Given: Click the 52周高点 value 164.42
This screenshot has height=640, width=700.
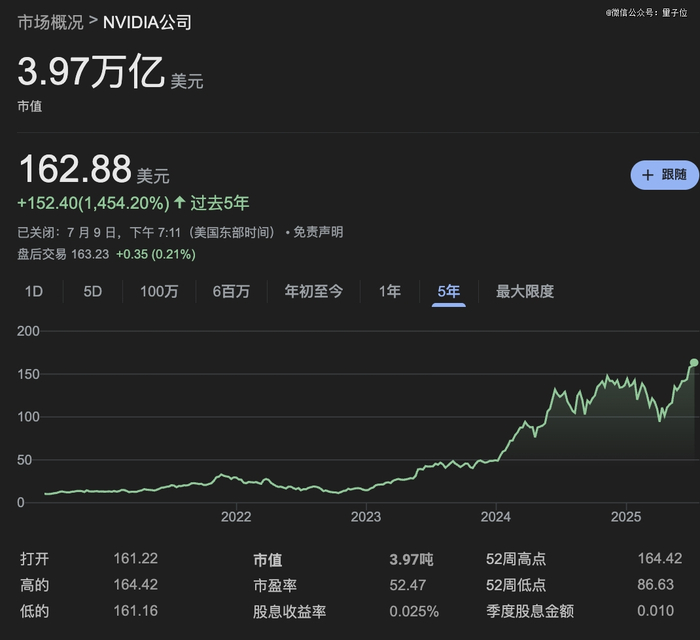Looking at the screenshot, I should point(659,559).
